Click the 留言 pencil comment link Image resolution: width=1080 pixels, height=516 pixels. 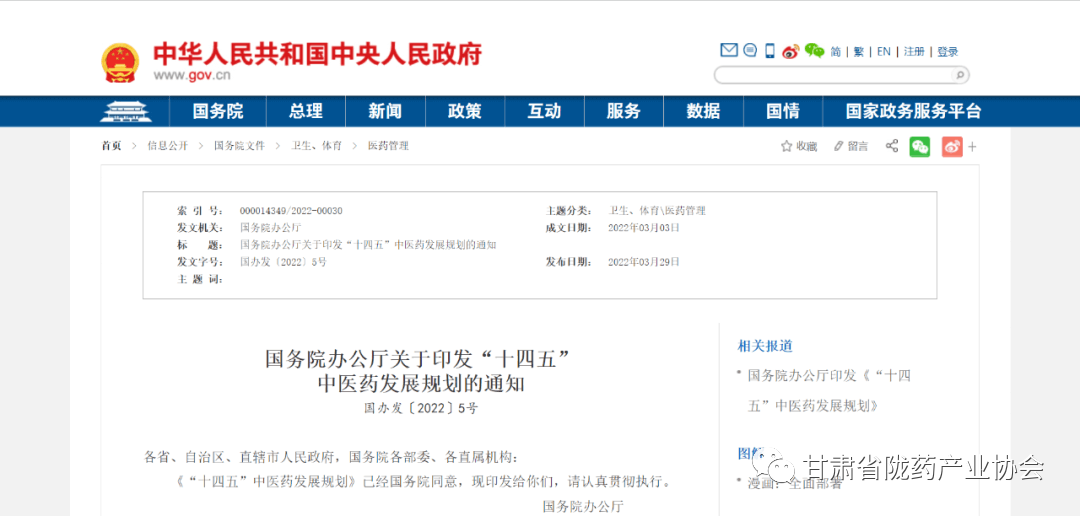[x=851, y=146]
